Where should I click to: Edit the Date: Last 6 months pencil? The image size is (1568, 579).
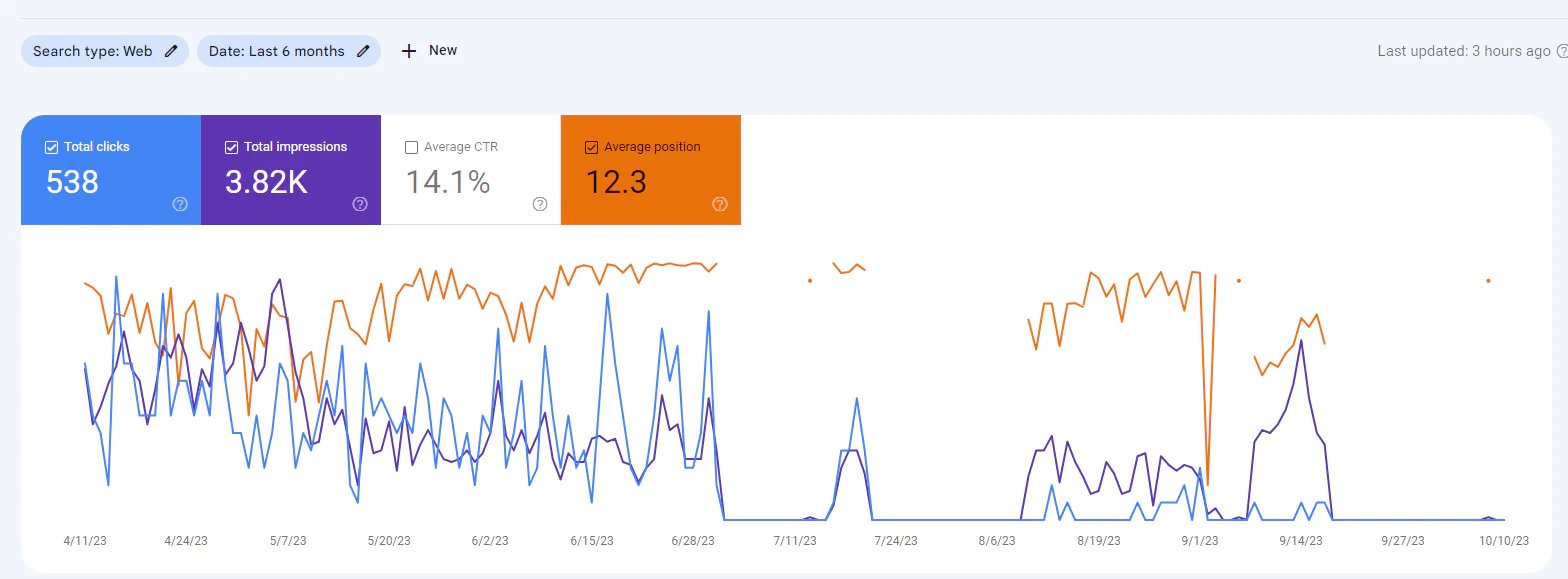point(363,51)
